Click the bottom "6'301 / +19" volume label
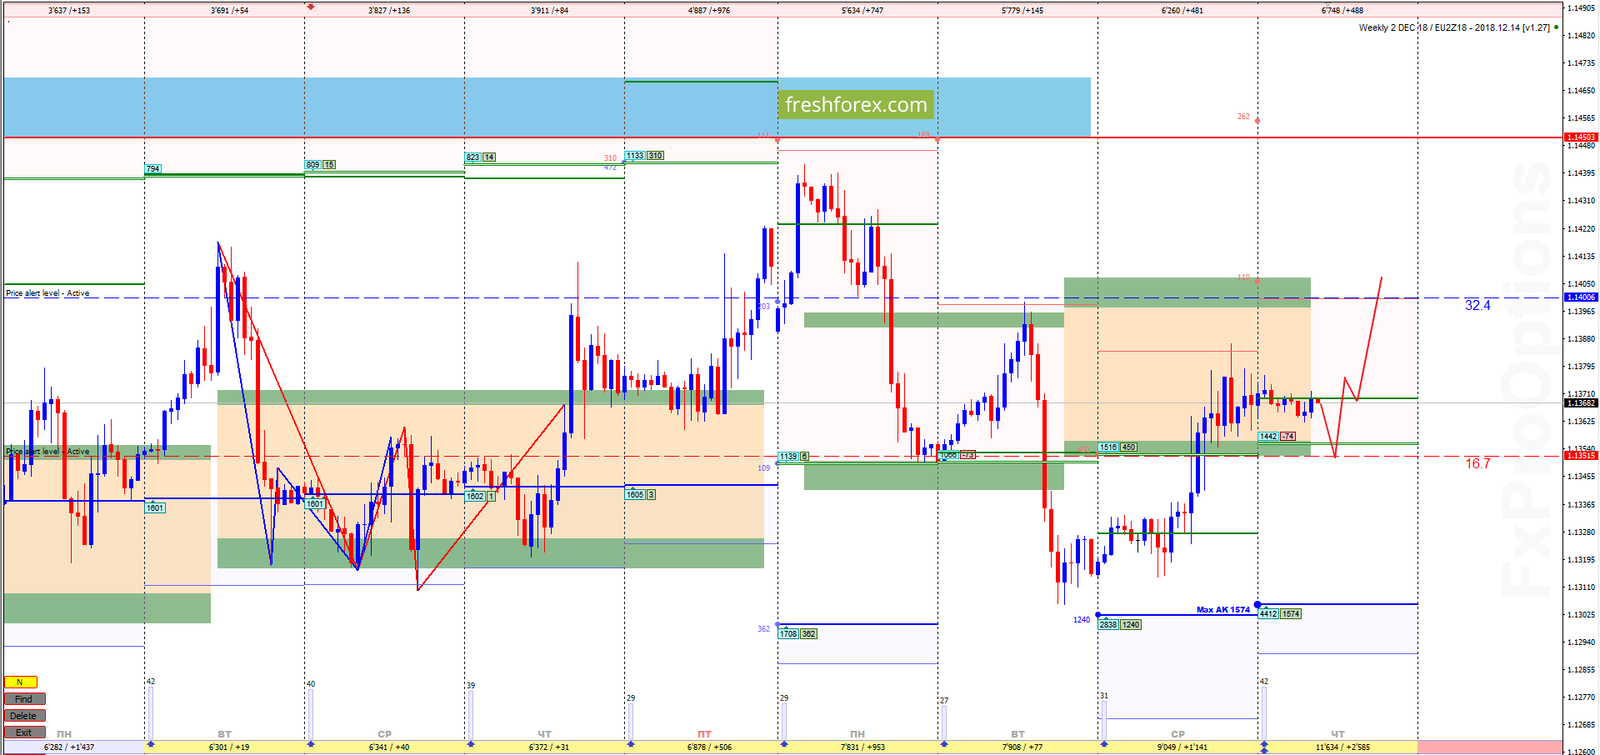 point(229,747)
